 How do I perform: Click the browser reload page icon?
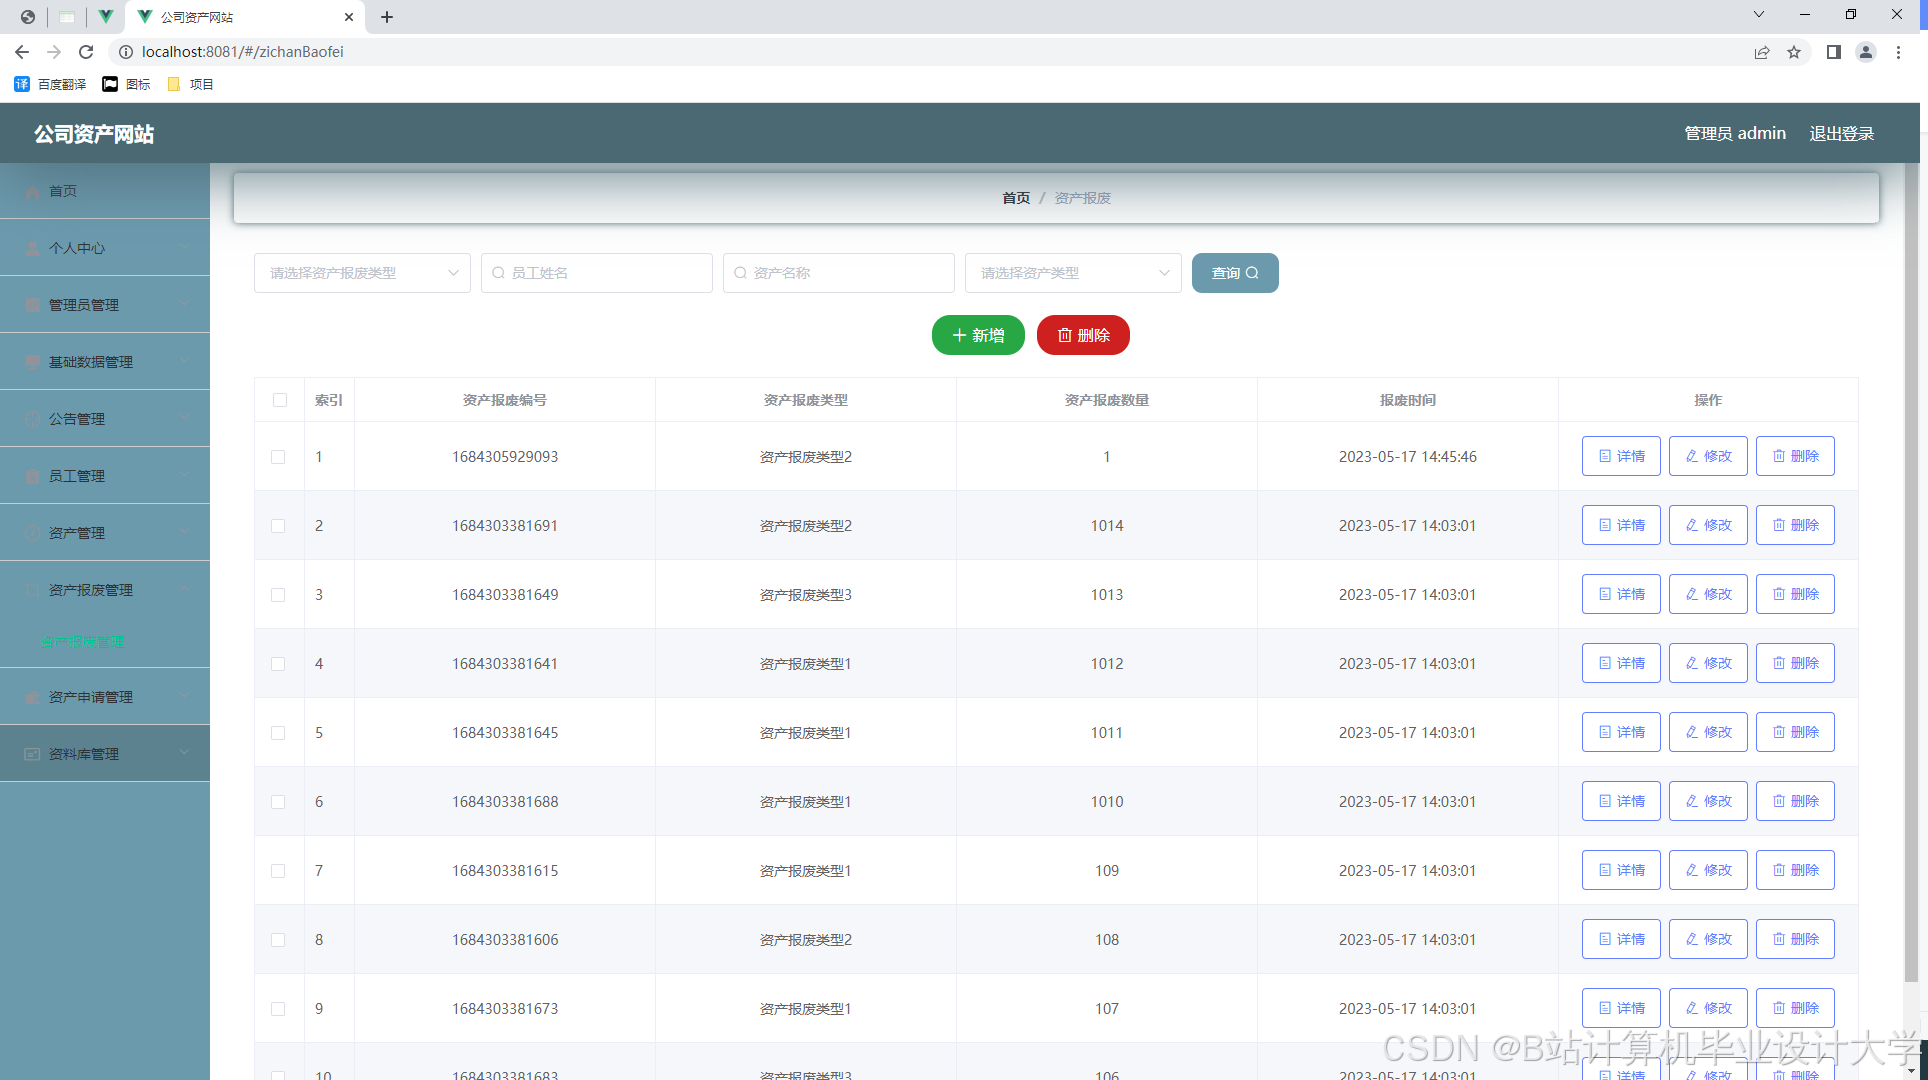(x=86, y=52)
